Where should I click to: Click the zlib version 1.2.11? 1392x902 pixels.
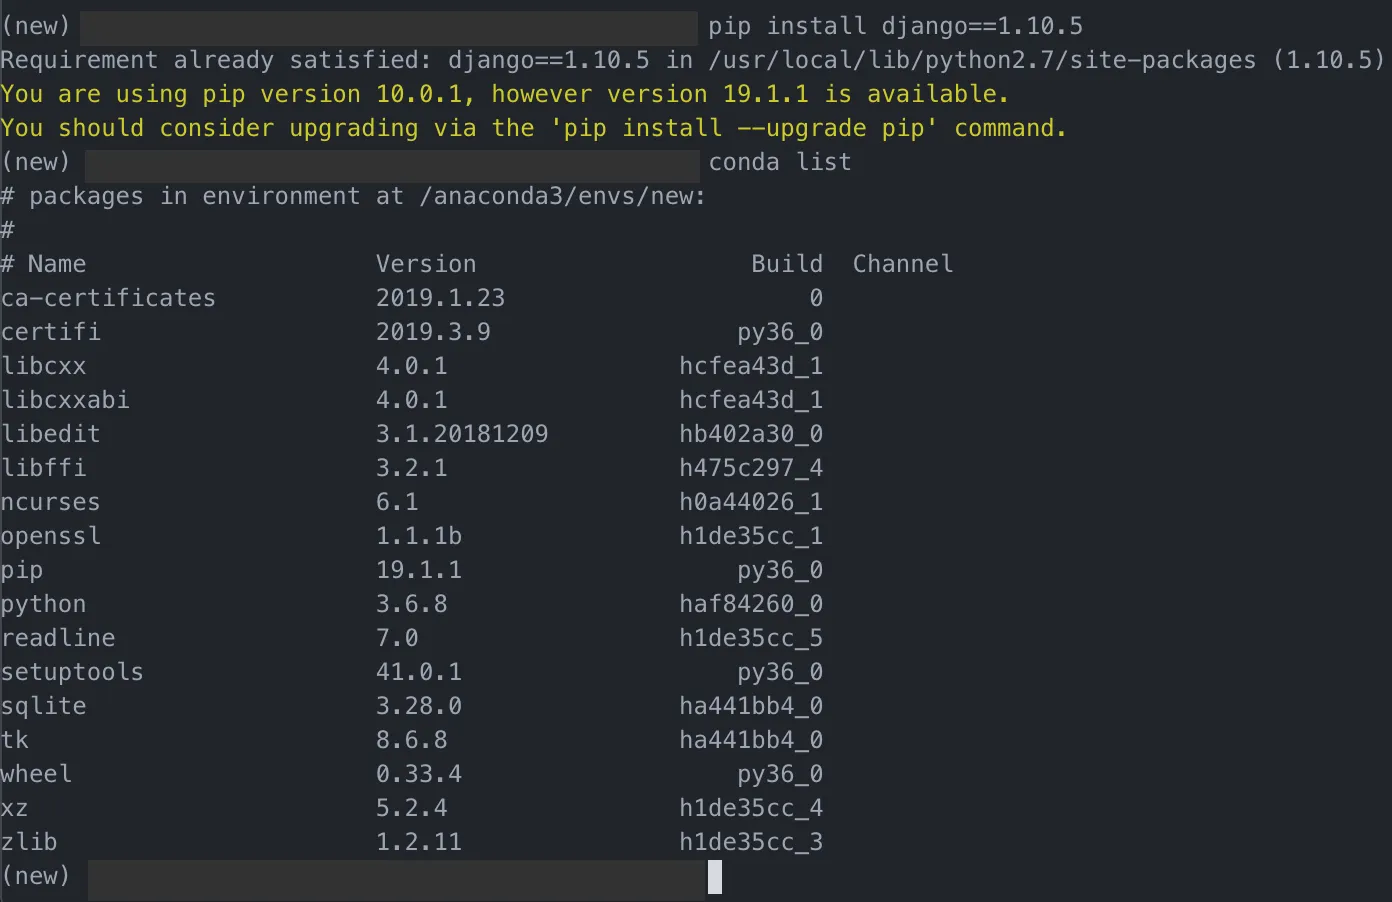click(419, 842)
